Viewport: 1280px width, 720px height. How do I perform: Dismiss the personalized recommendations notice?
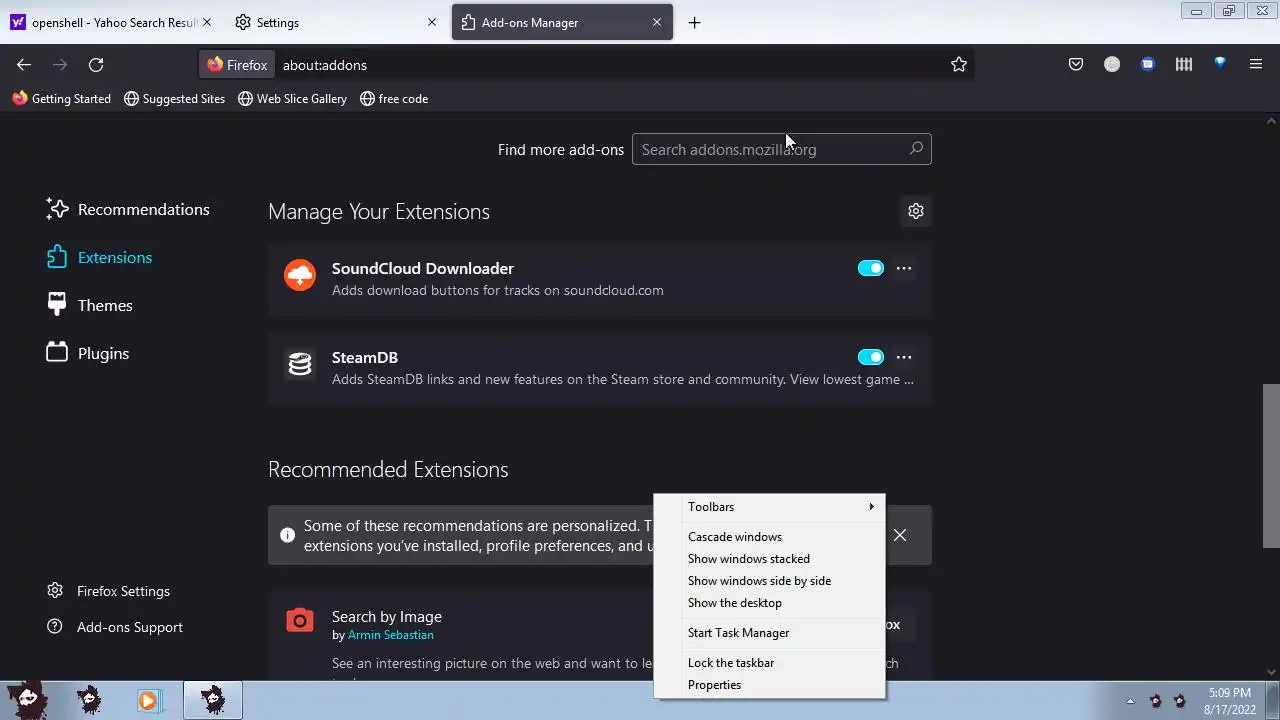click(x=900, y=535)
